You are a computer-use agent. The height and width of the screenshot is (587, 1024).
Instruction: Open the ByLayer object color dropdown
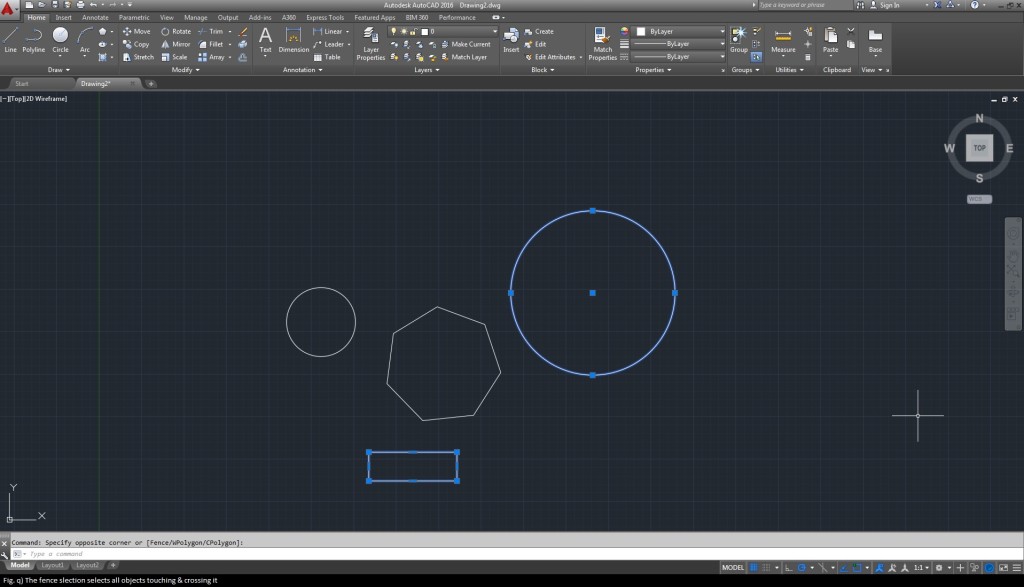click(x=680, y=31)
